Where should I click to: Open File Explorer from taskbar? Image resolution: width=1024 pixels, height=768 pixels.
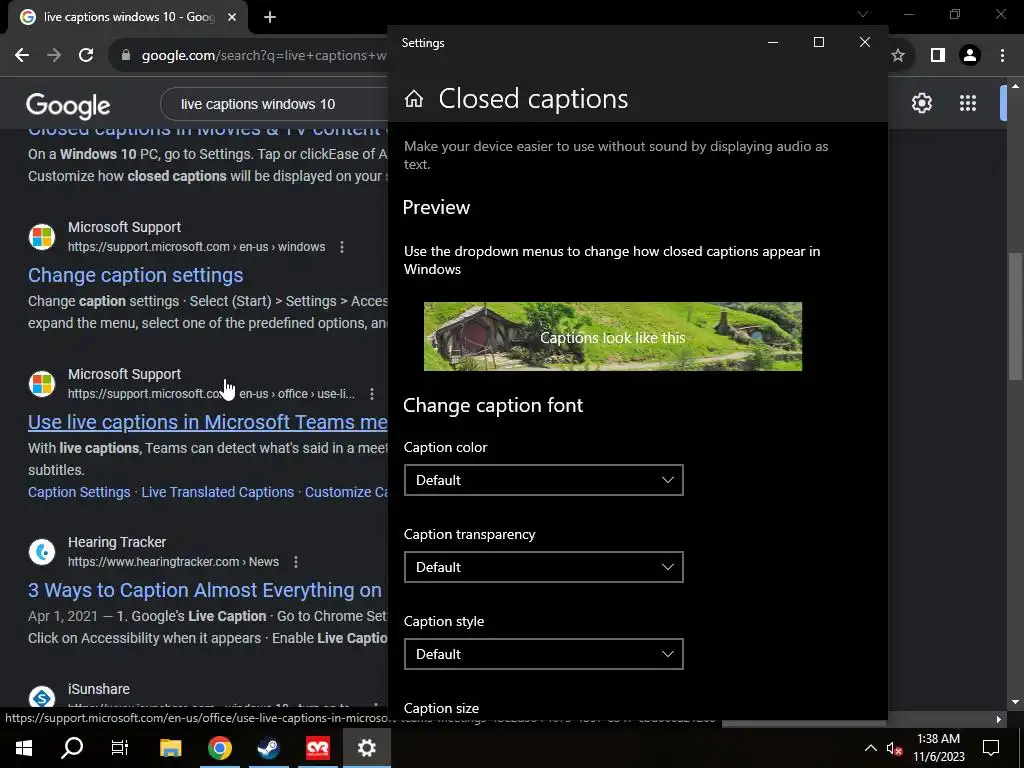pyautogui.click(x=170, y=748)
